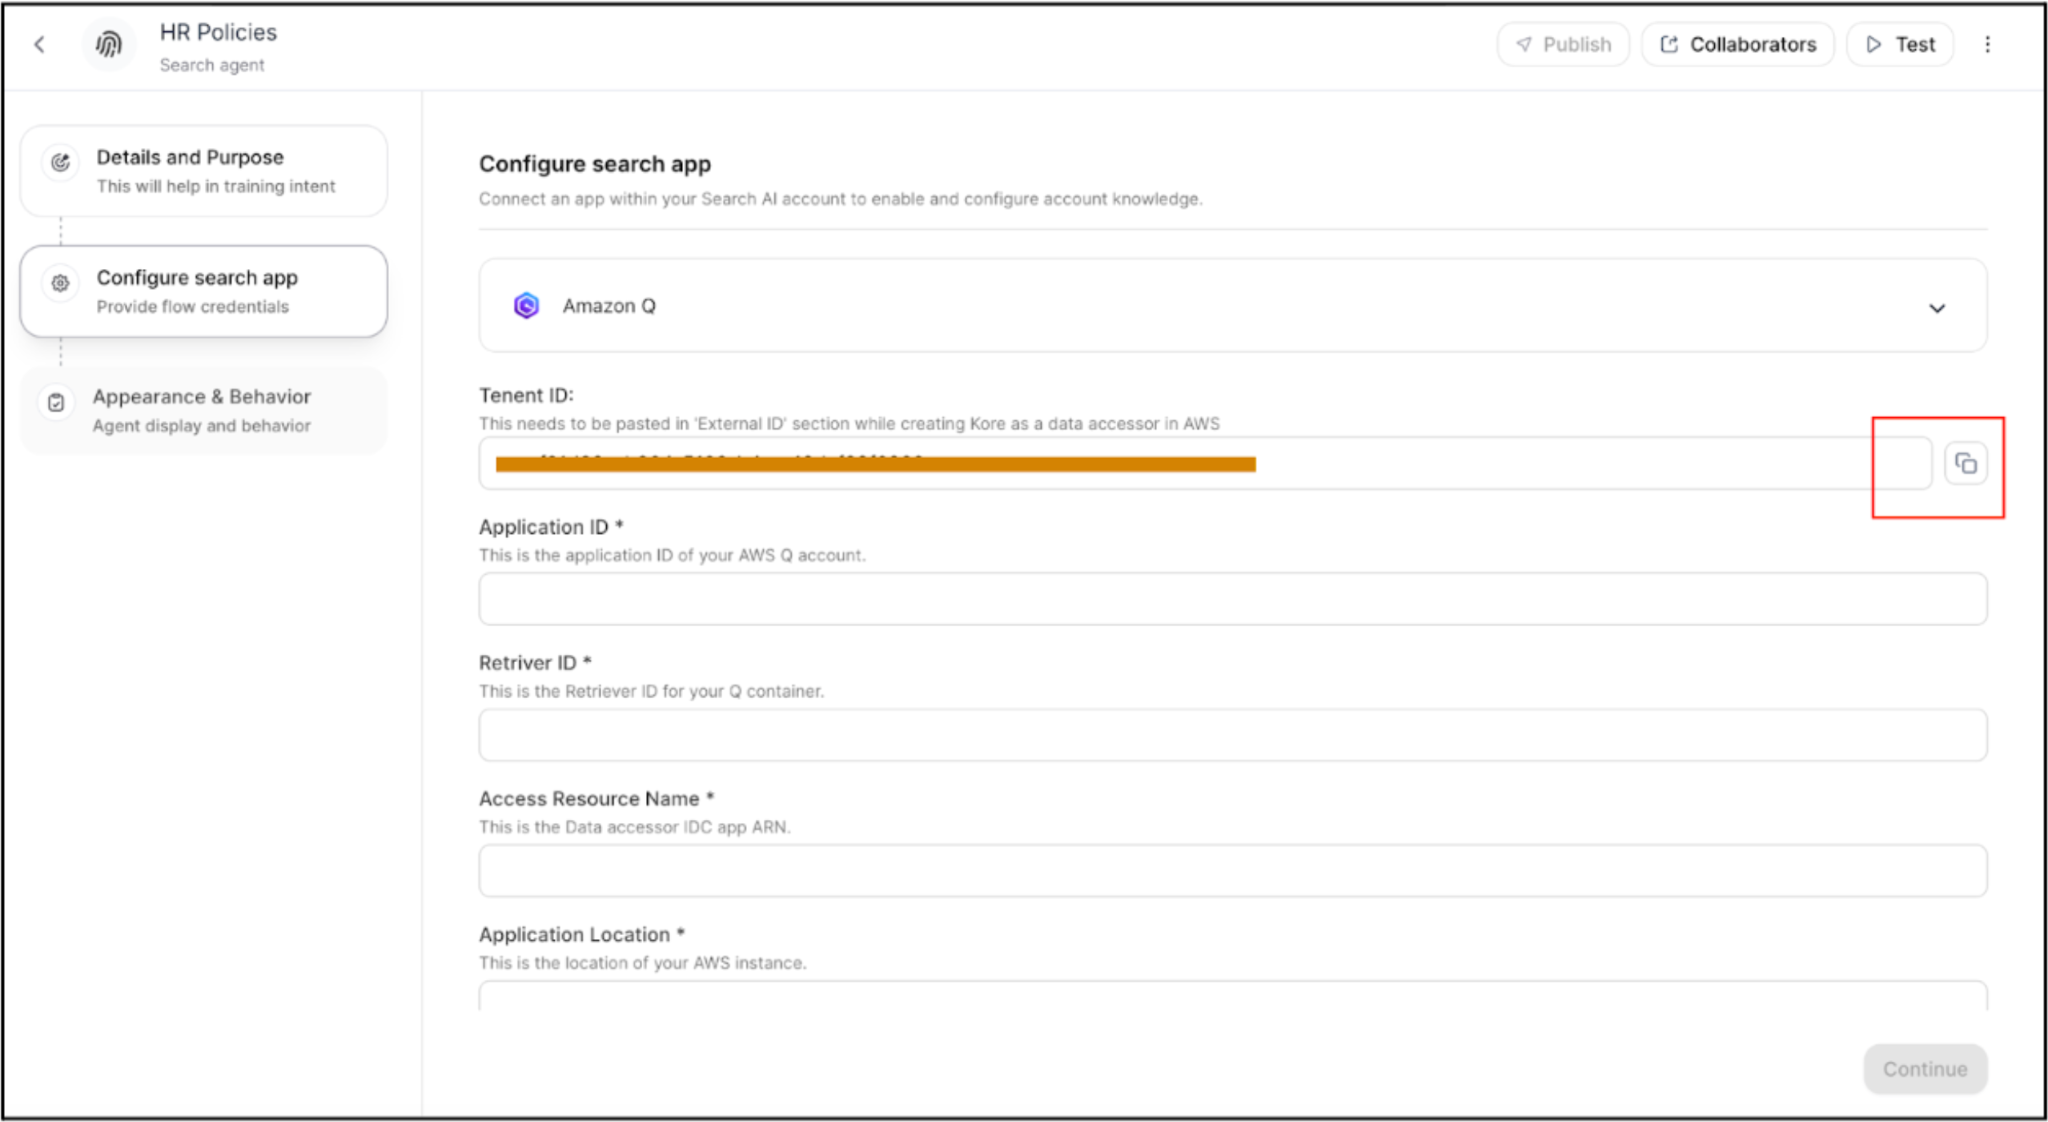Click the Appearance & Behavior clipboard icon
The height and width of the screenshot is (1122, 2048).
(56, 402)
